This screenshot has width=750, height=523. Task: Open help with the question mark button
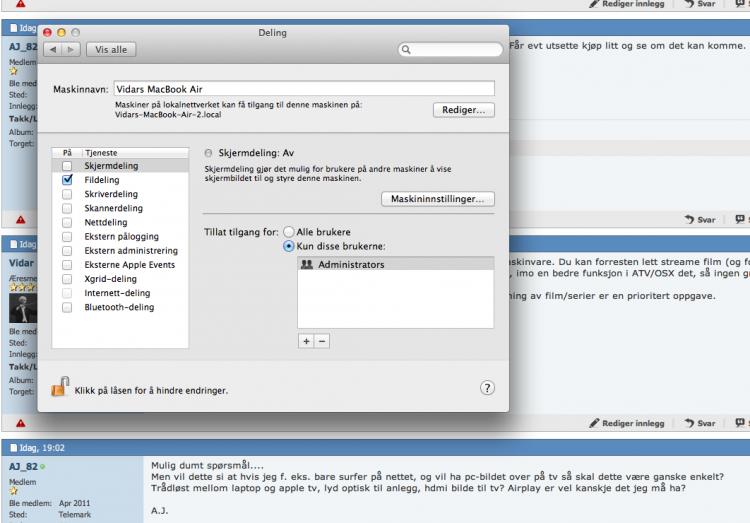[x=487, y=388]
